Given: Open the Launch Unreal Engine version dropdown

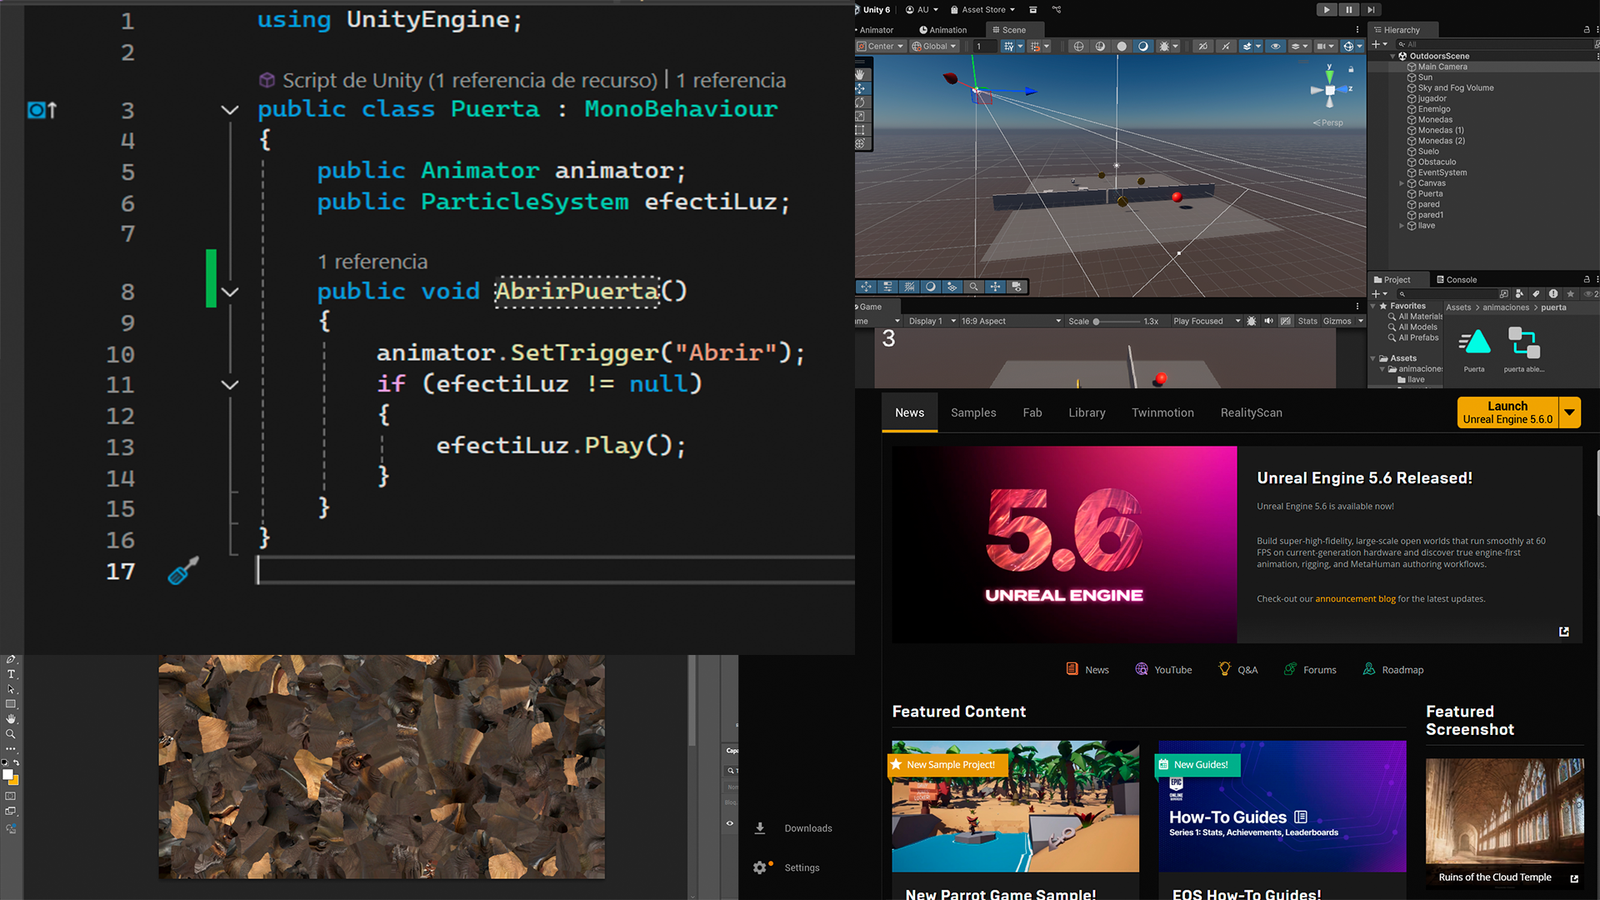Looking at the screenshot, I should point(1570,412).
